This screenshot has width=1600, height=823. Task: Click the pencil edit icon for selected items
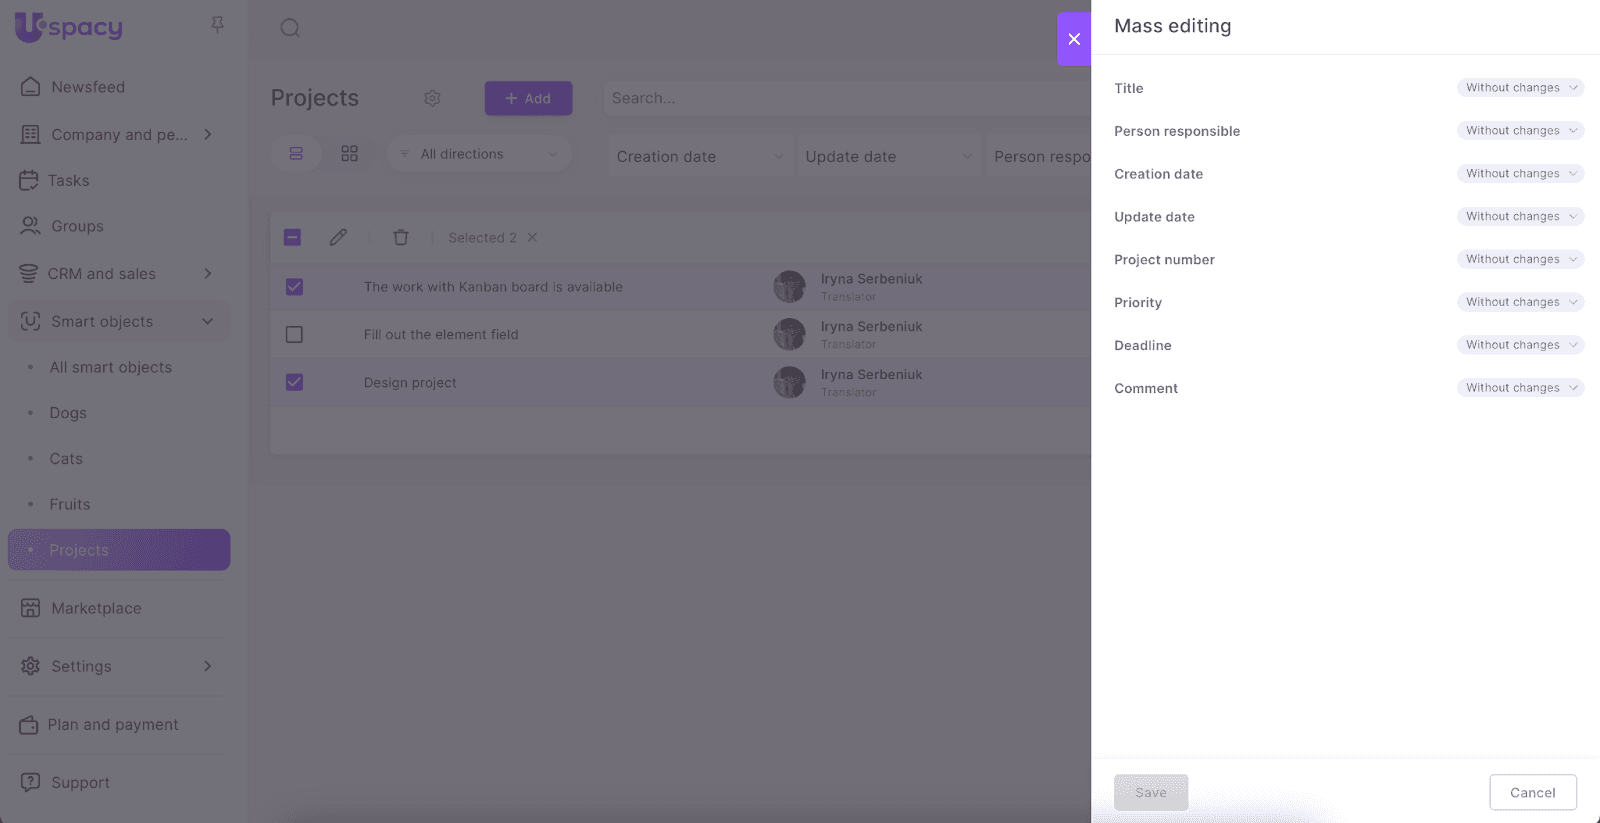338,237
